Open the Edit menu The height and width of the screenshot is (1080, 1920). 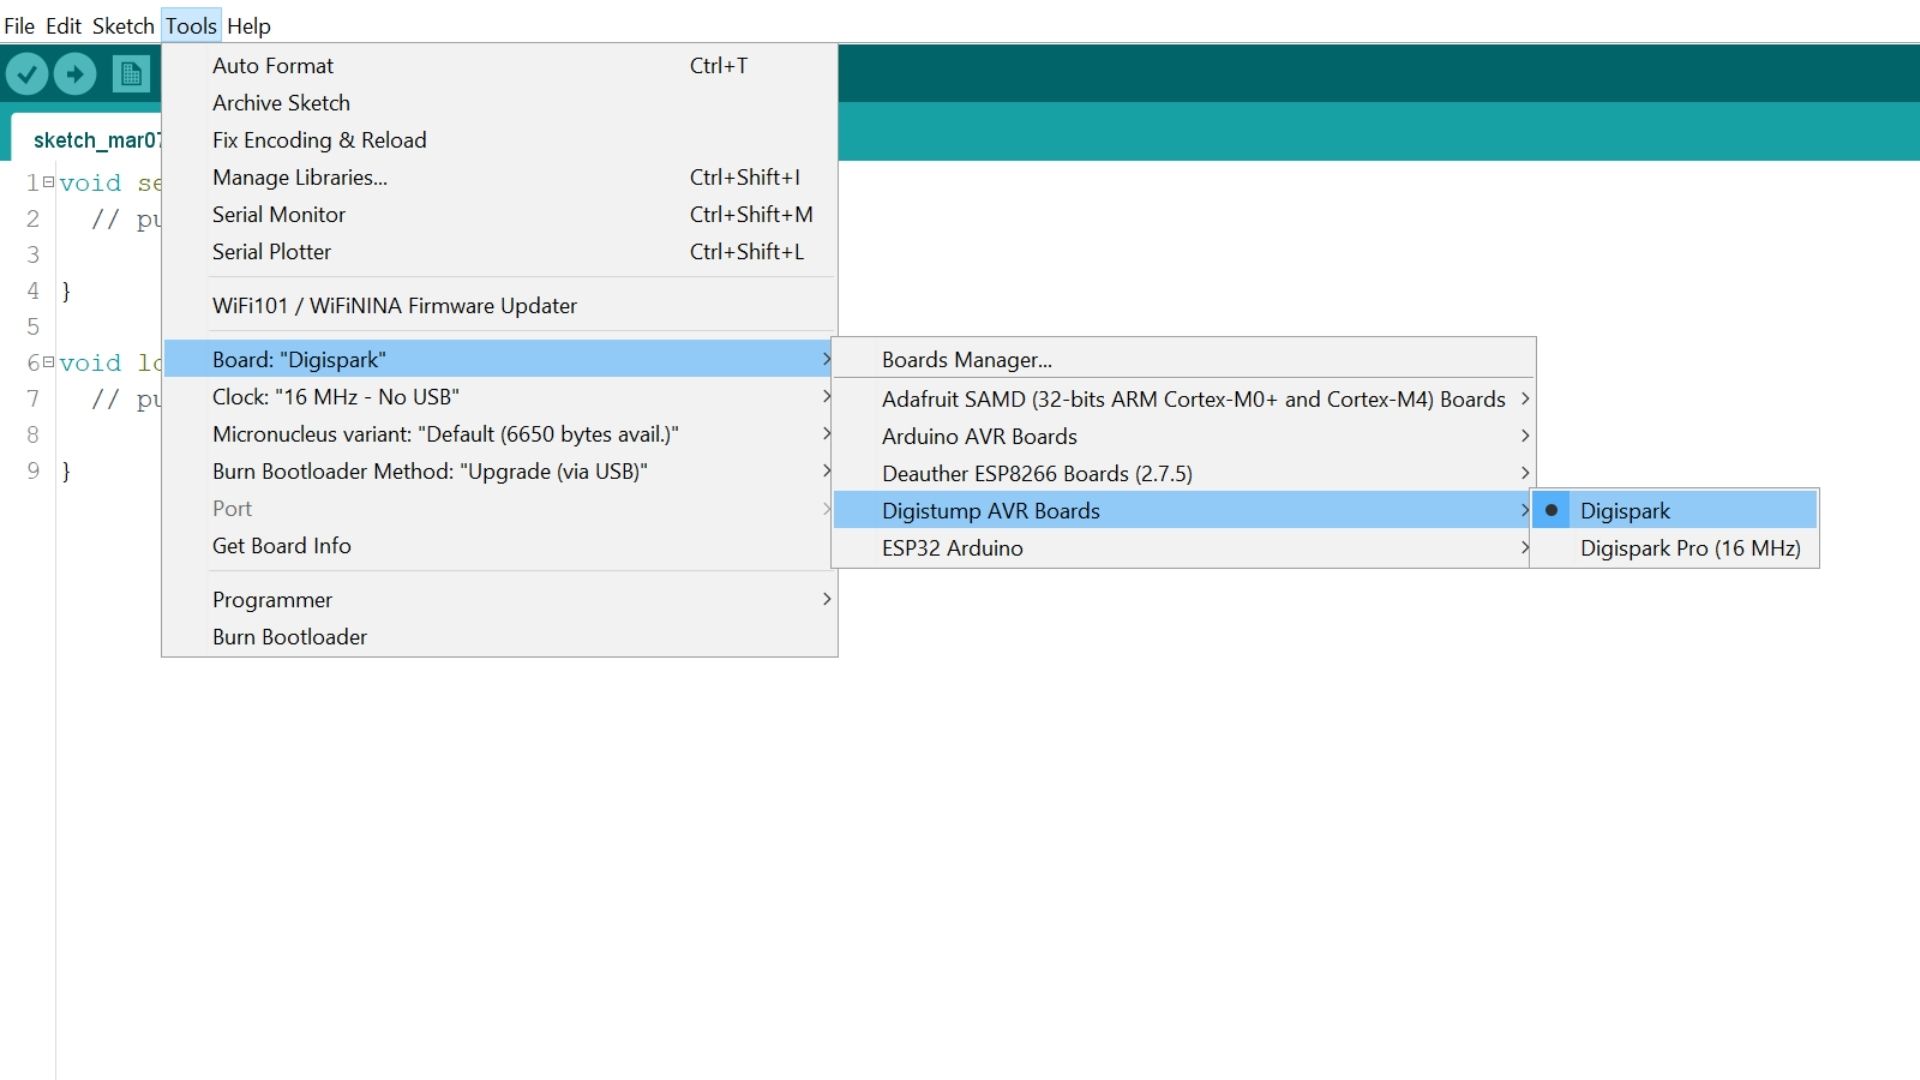pos(63,26)
